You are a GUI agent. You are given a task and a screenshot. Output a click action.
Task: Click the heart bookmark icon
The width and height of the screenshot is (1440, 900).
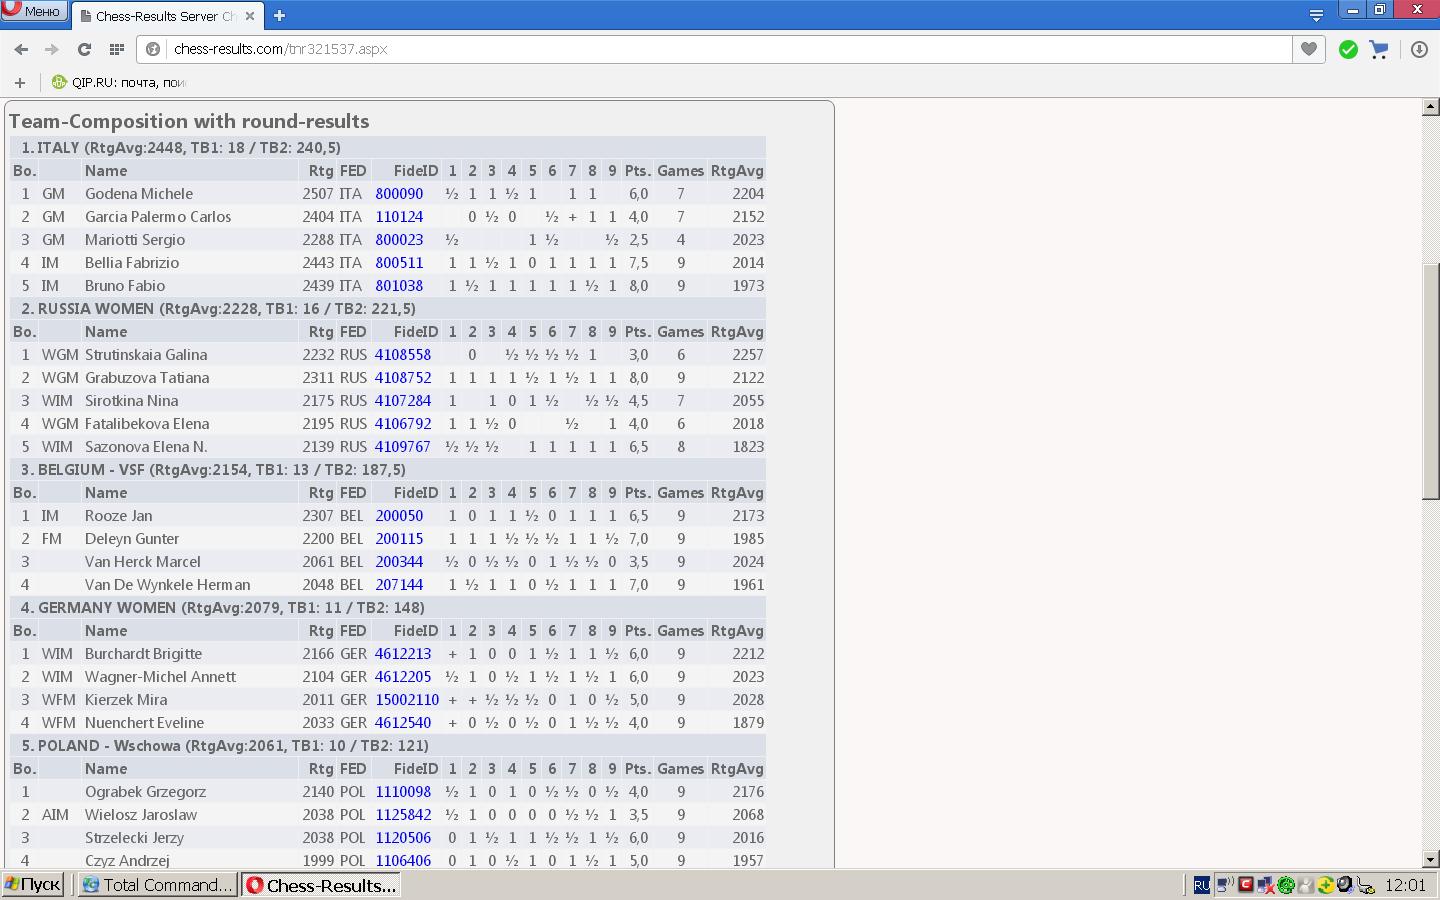pyautogui.click(x=1308, y=49)
